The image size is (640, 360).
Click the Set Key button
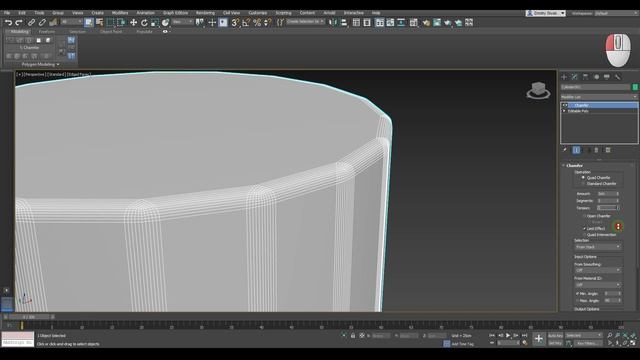pyautogui.click(x=555, y=343)
